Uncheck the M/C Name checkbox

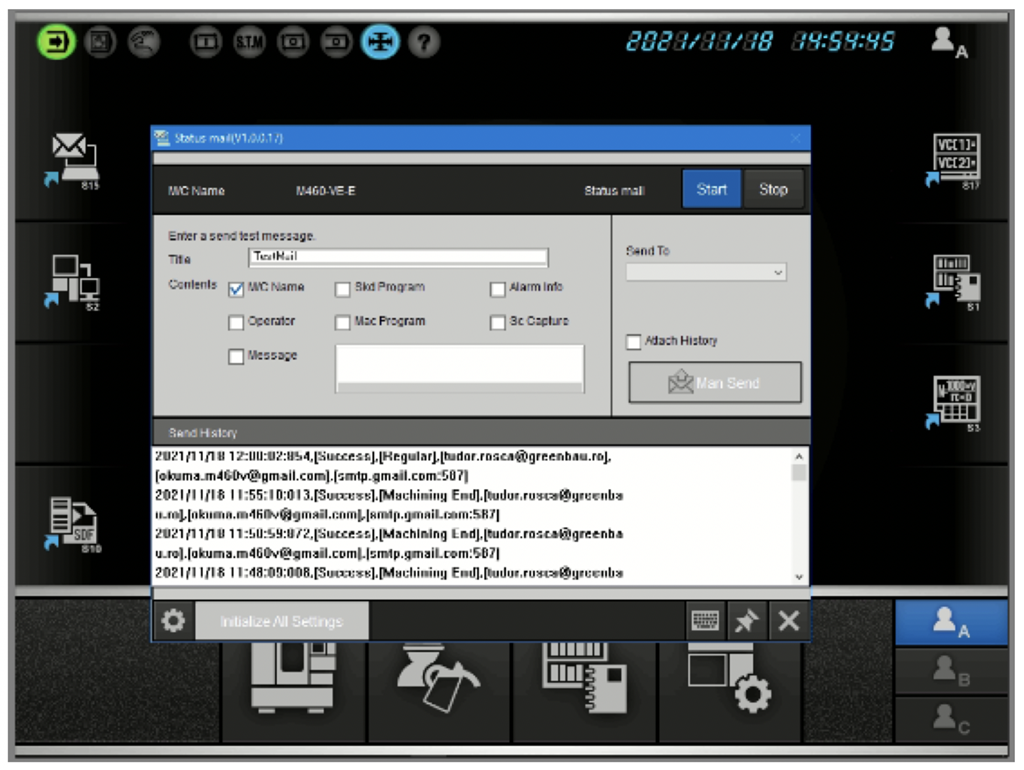click(236, 289)
